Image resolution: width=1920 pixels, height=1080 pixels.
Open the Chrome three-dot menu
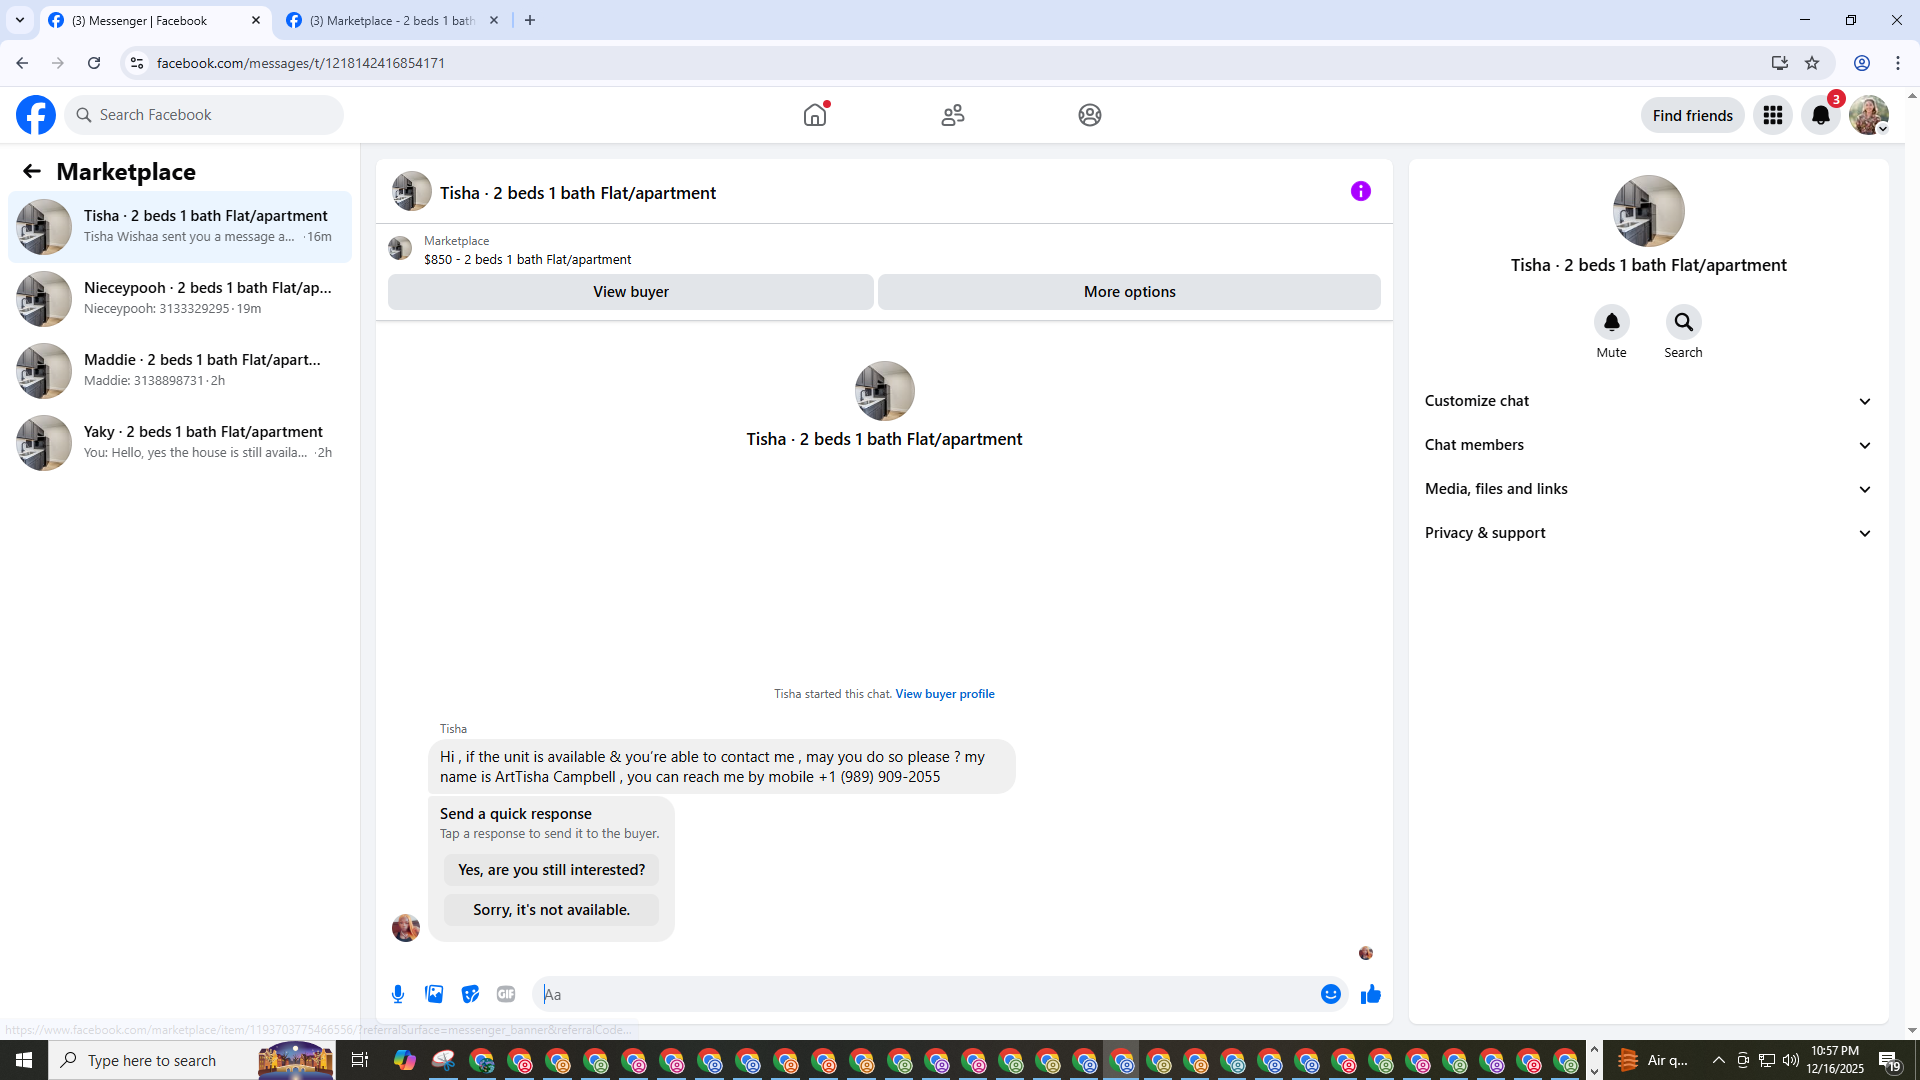tap(1898, 63)
